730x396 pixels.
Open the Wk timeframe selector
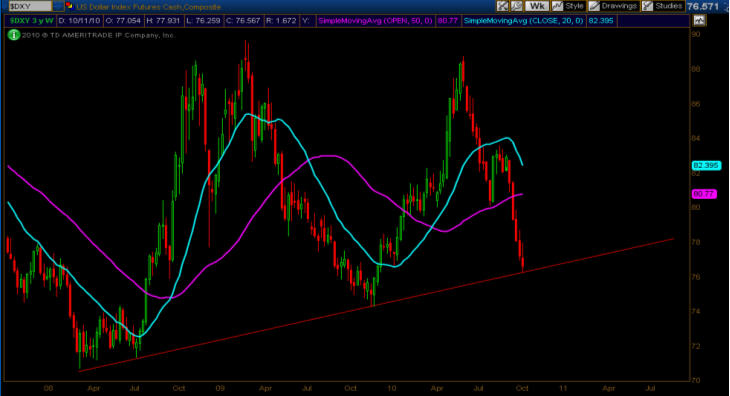tap(537, 6)
